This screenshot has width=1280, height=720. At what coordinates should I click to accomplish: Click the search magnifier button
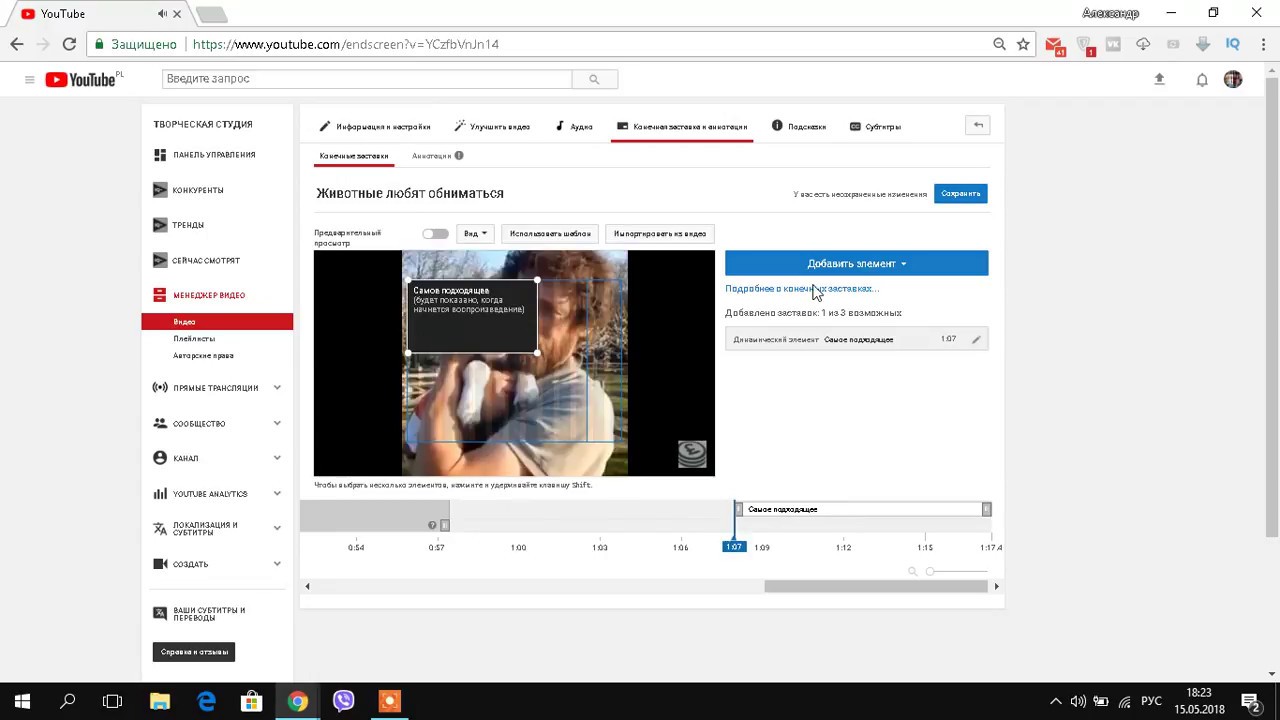point(594,79)
